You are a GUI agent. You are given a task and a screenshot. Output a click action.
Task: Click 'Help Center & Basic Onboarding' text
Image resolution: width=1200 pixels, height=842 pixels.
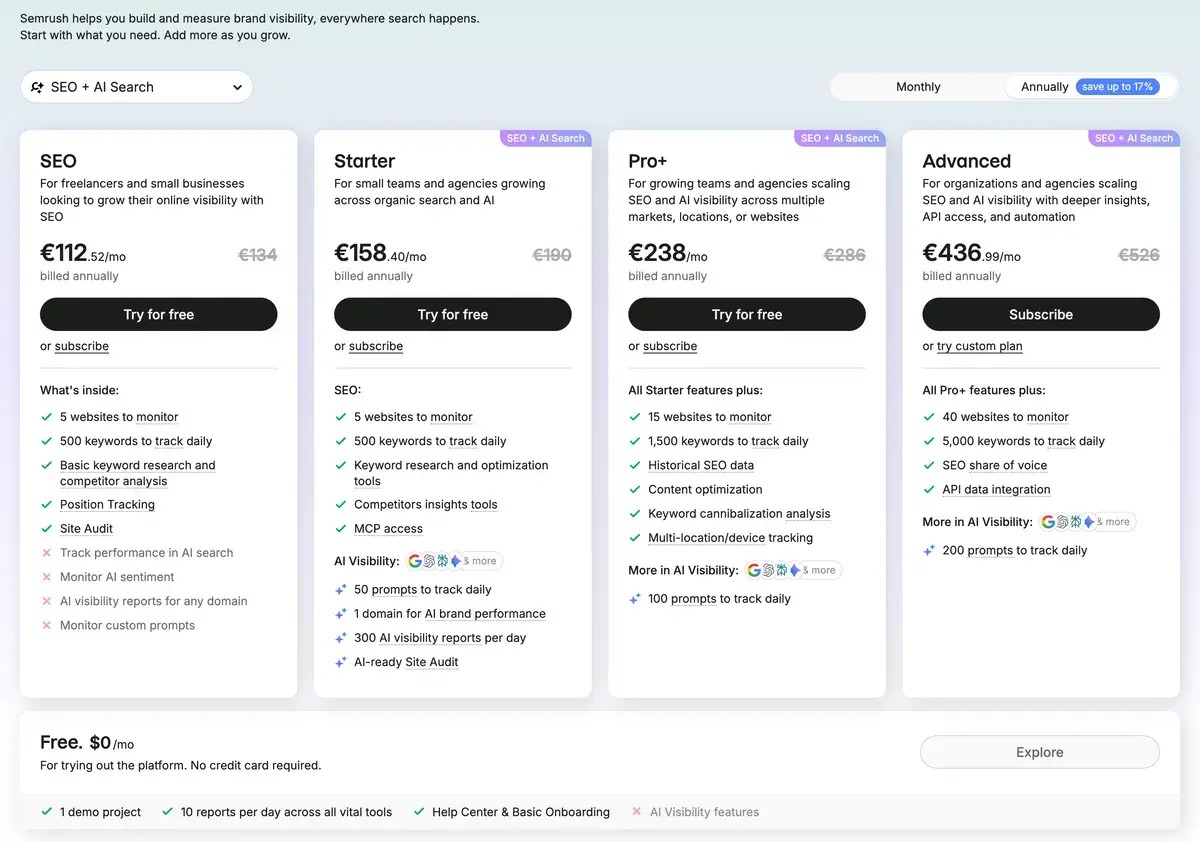tap(521, 812)
